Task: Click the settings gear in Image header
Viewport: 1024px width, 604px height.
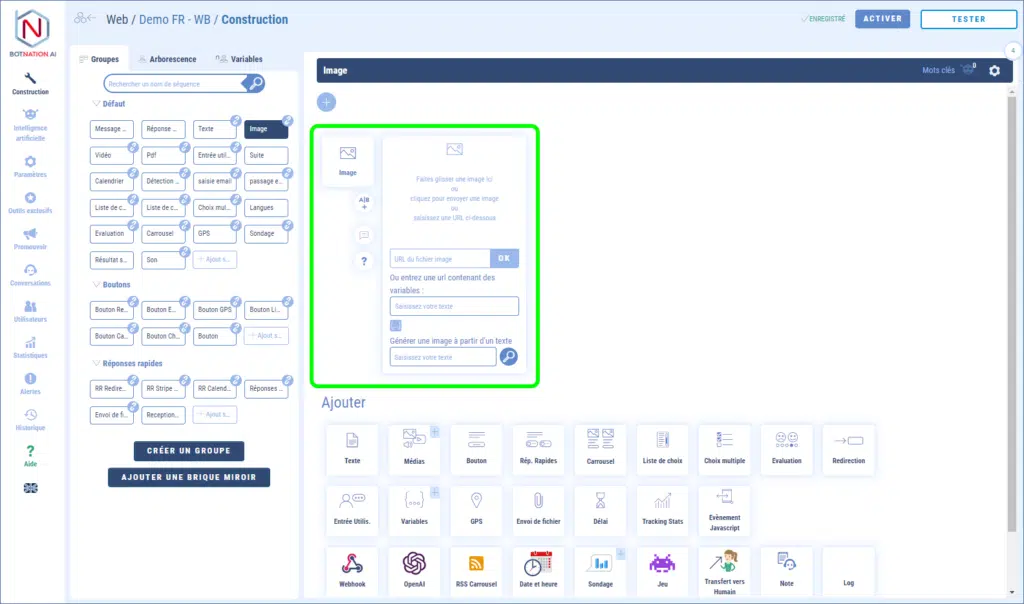Action: (994, 71)
